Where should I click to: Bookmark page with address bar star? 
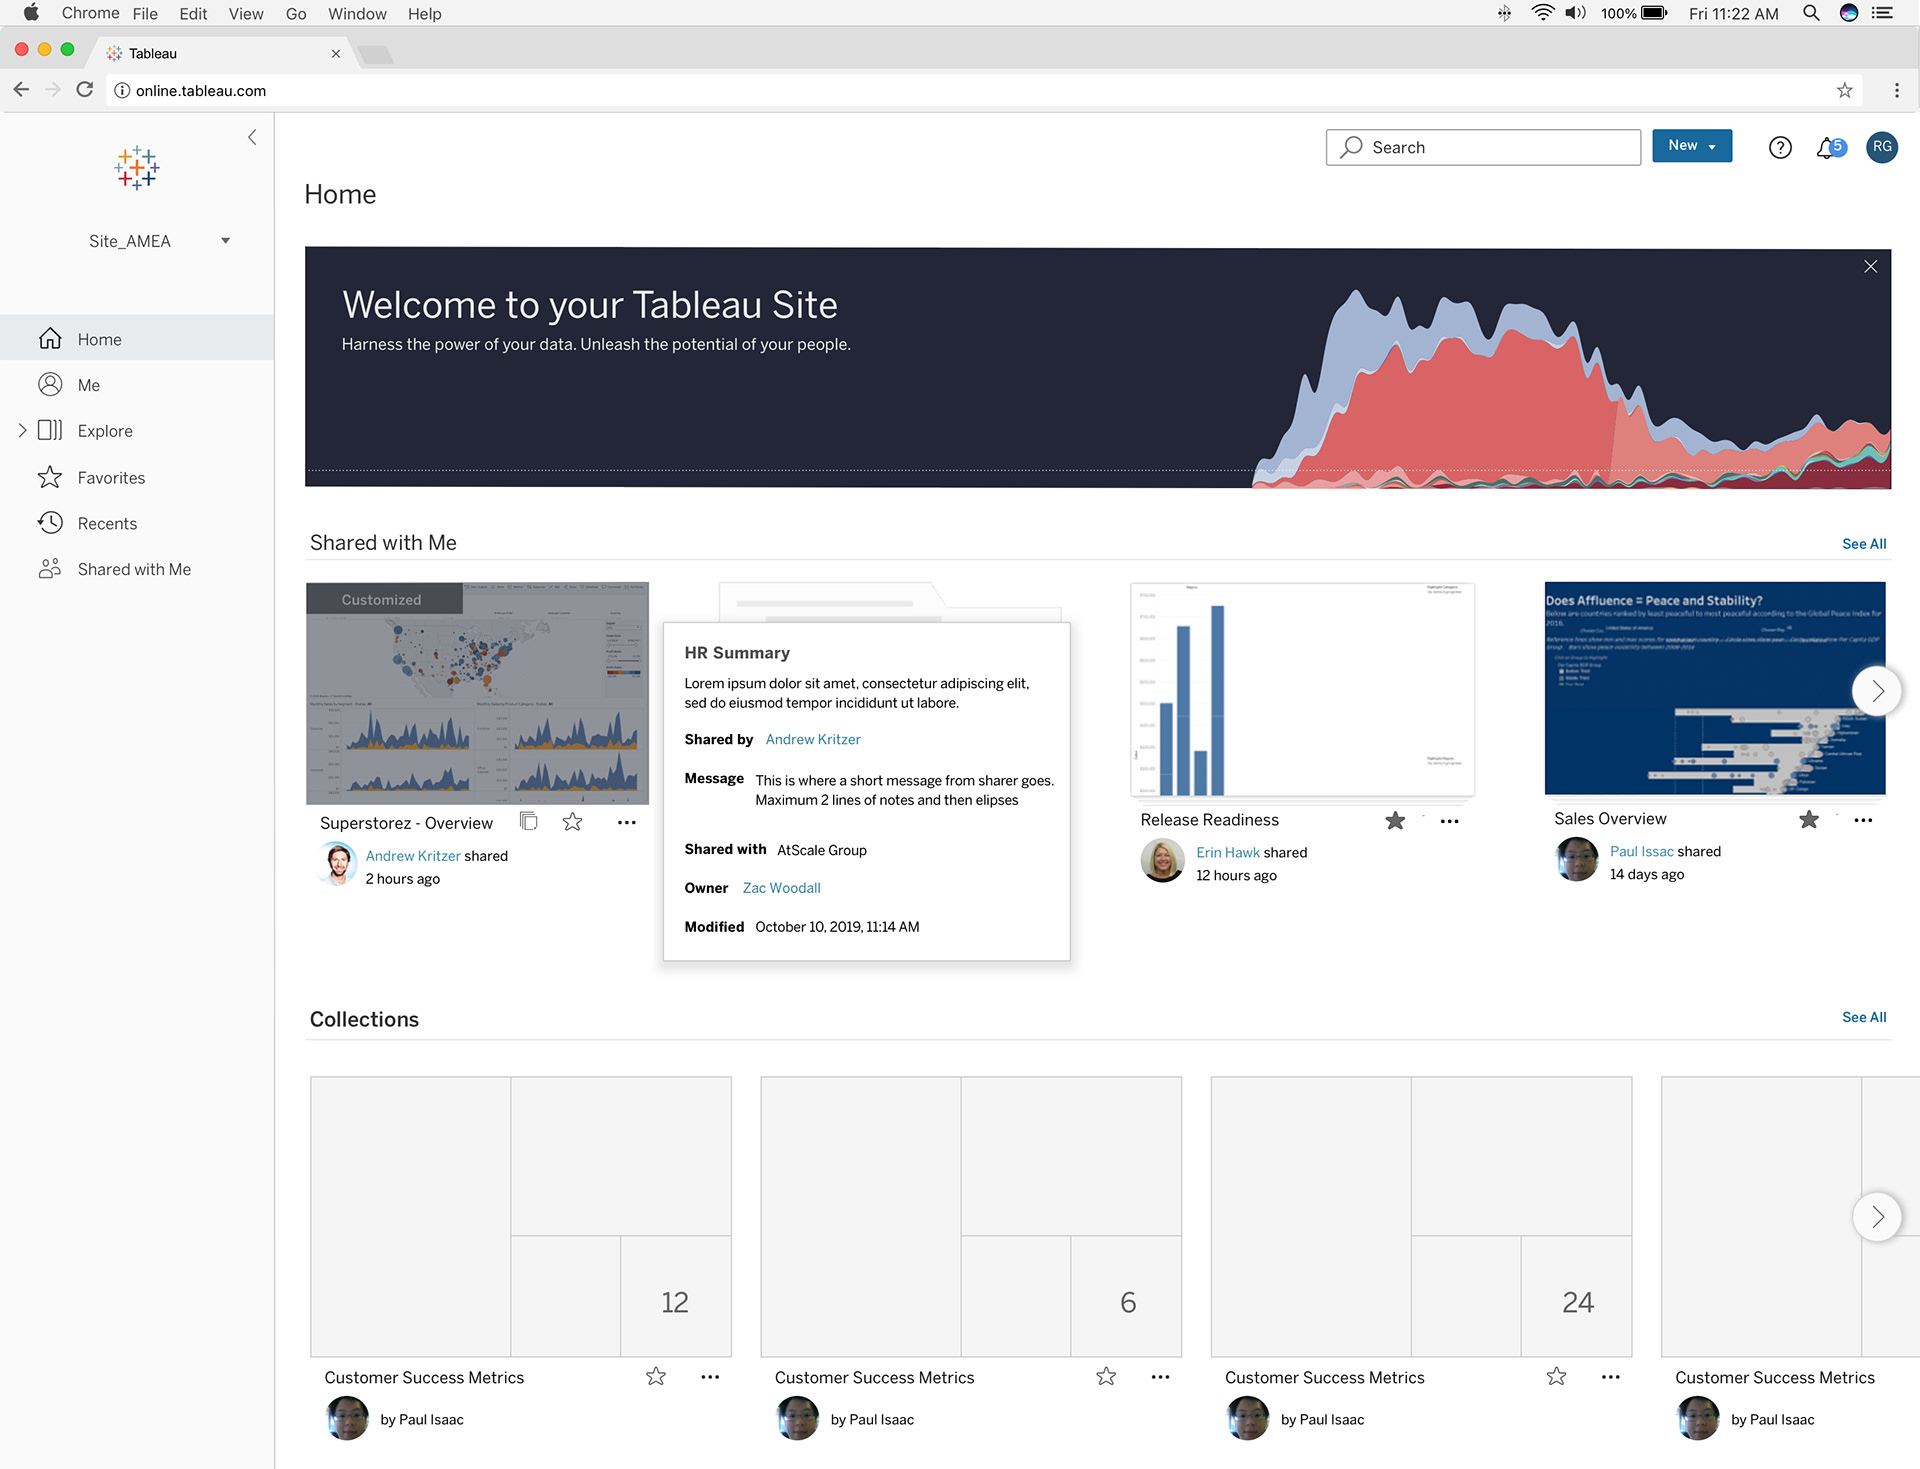pyautogui.click(x=1845, y=90)
